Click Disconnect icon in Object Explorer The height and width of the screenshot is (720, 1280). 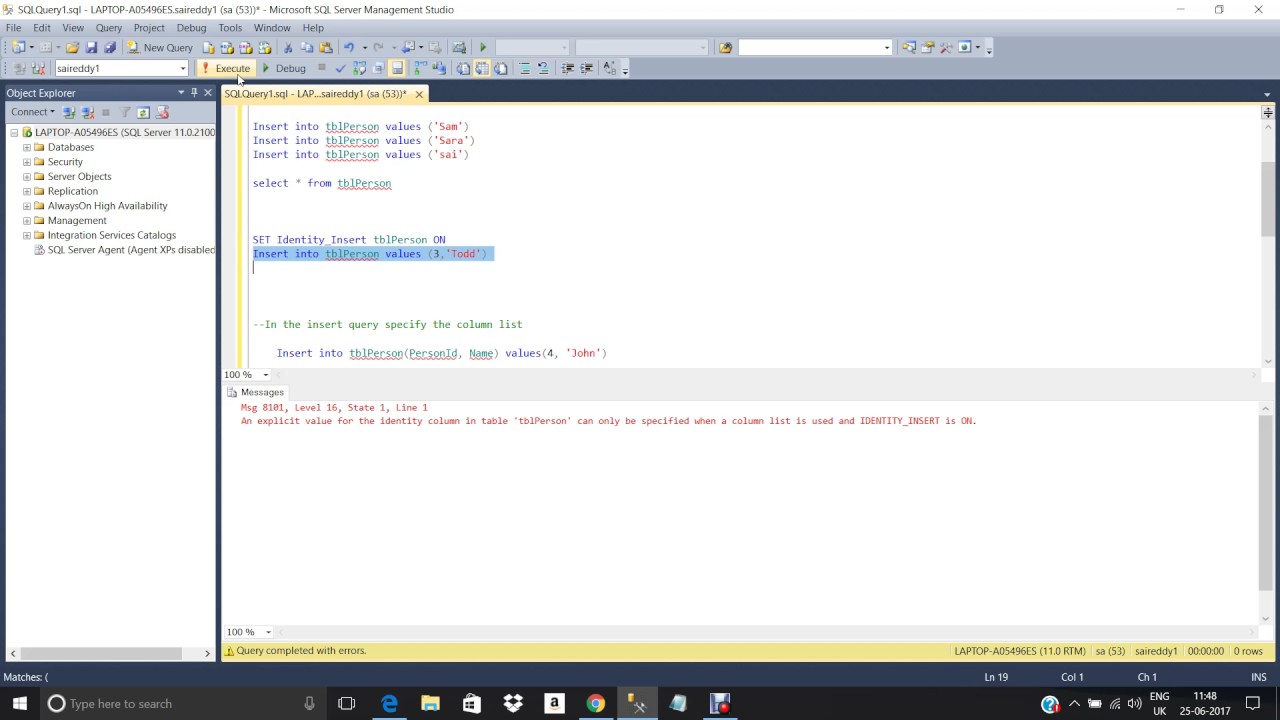88,112
